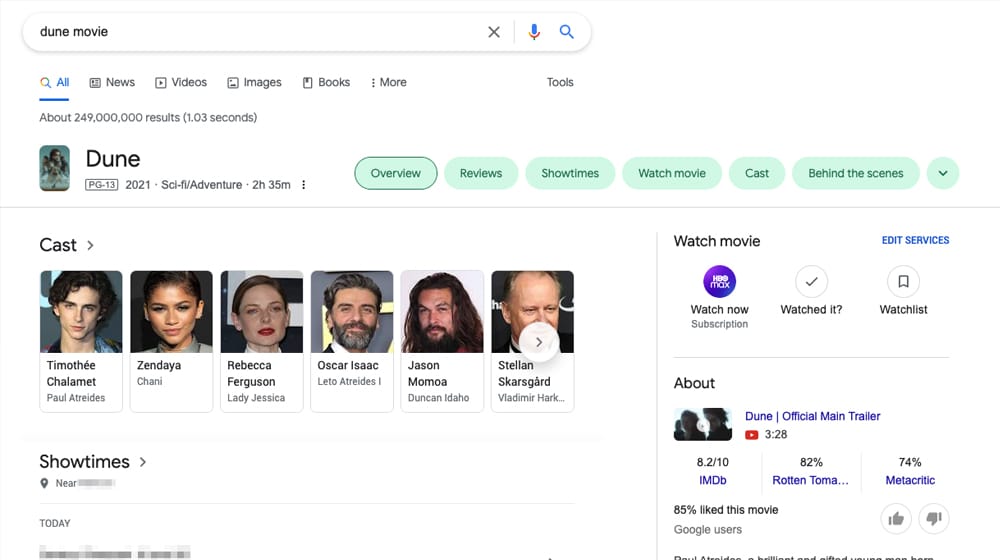Open the Metacritic rating link
1000x560 pixels.
tap(910, 480)
